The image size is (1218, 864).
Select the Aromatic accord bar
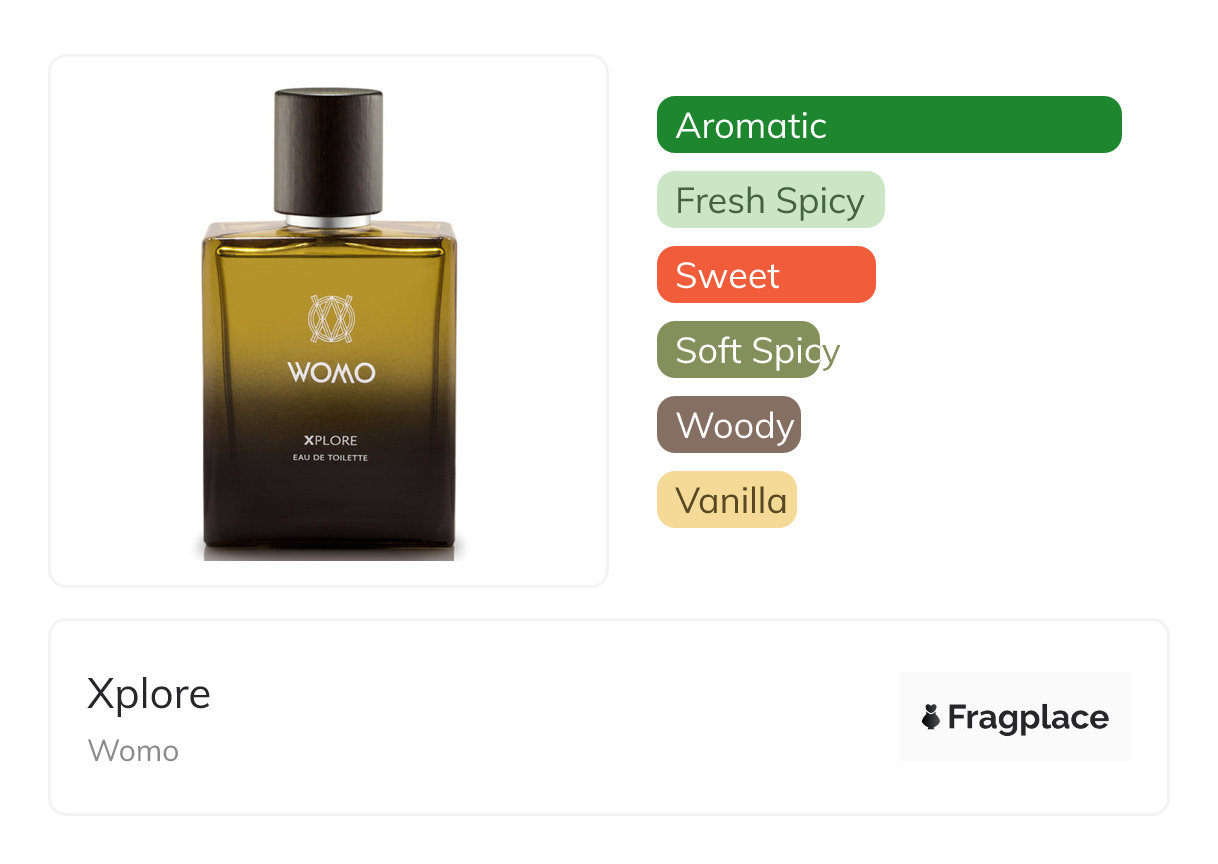pyautogui.click(x=889, y=125)
